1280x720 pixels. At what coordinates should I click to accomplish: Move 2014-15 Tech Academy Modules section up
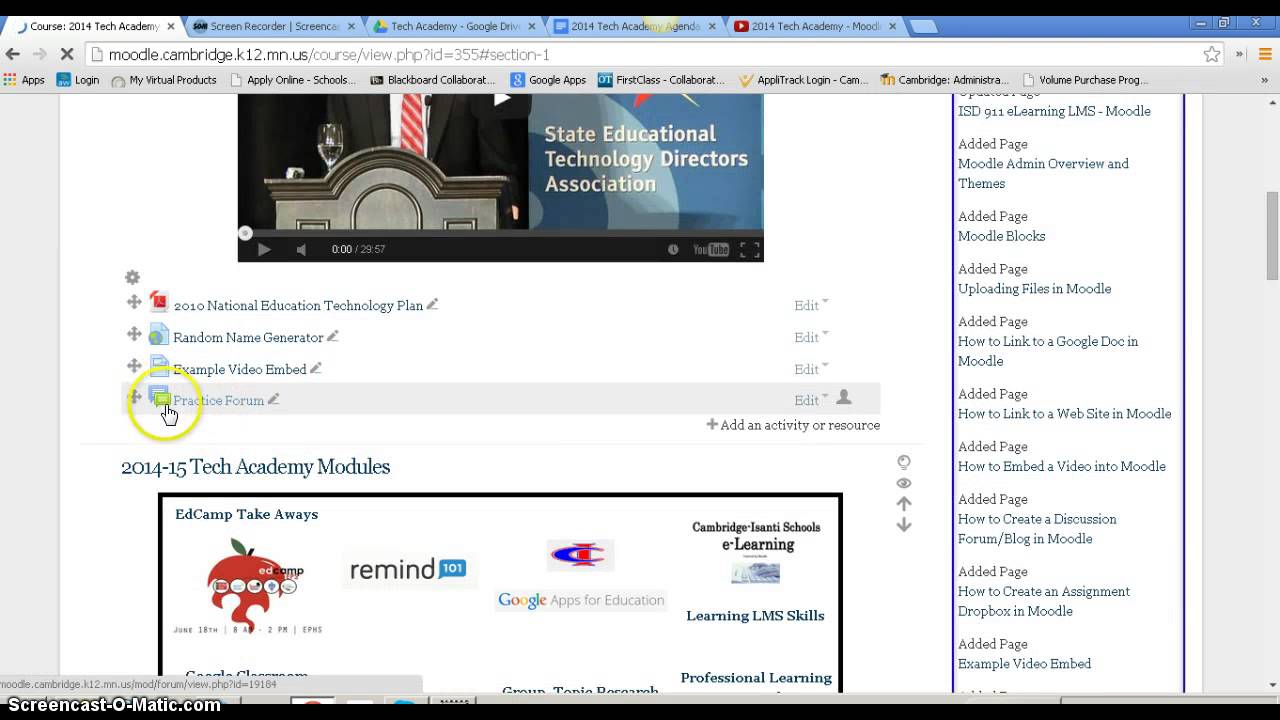point(904,504)
